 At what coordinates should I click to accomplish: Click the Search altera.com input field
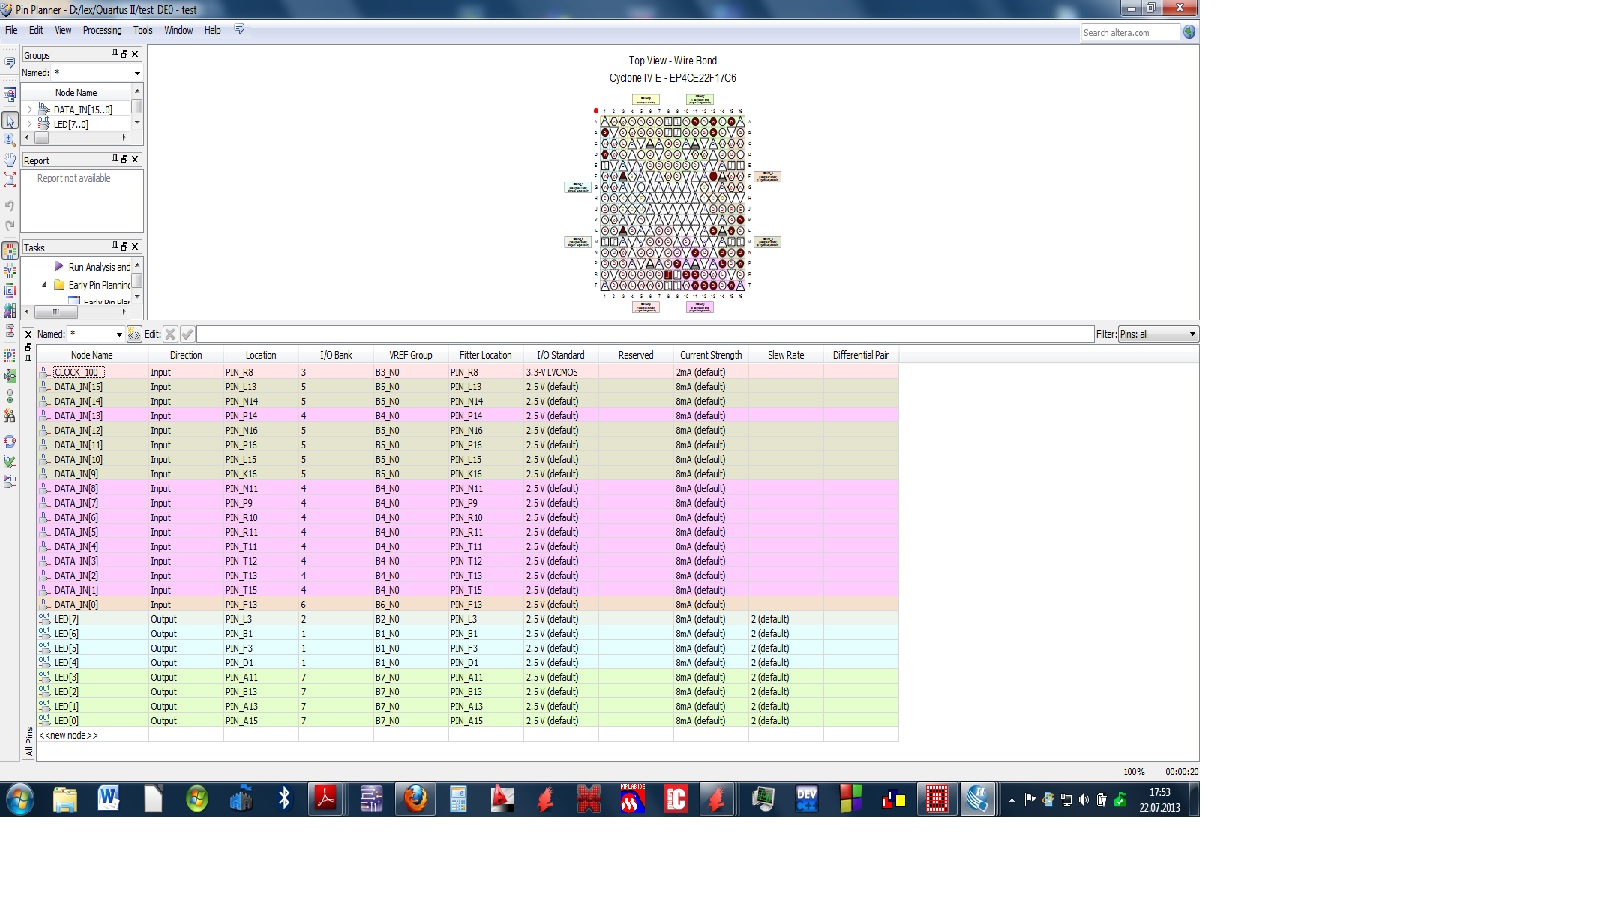click(1128, 32)
